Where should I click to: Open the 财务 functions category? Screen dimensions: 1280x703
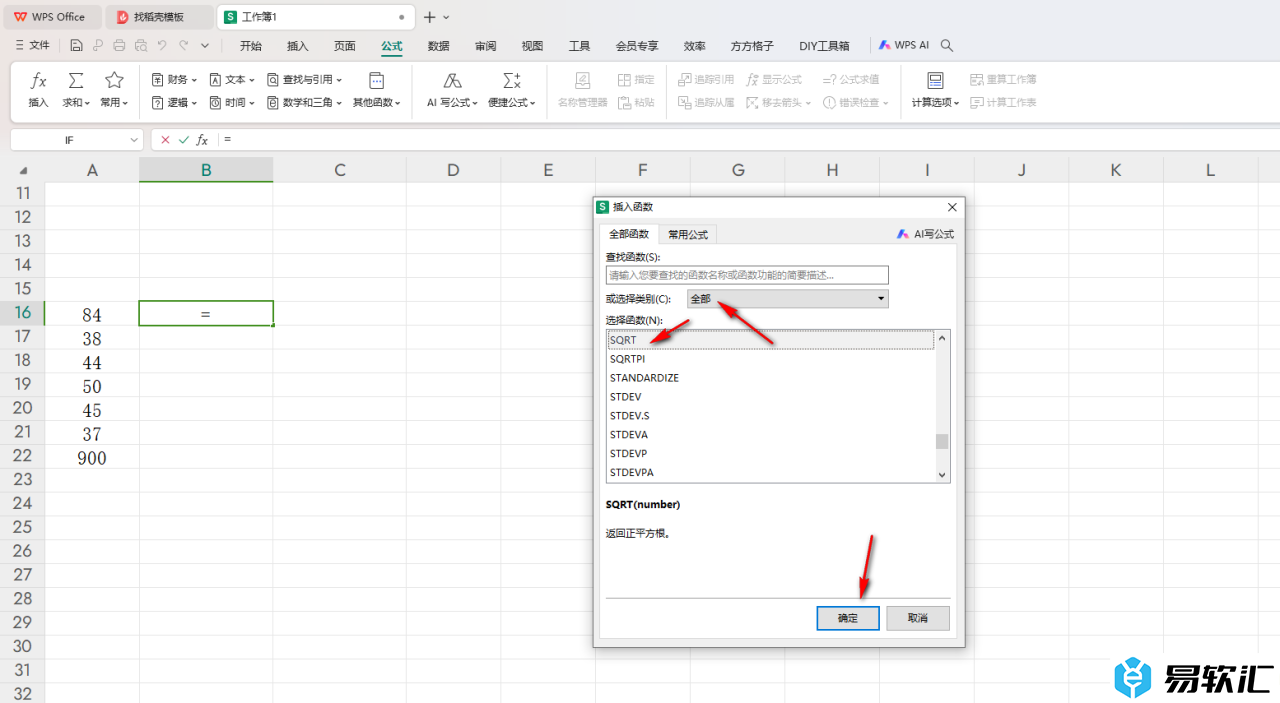tap(174, 79)
